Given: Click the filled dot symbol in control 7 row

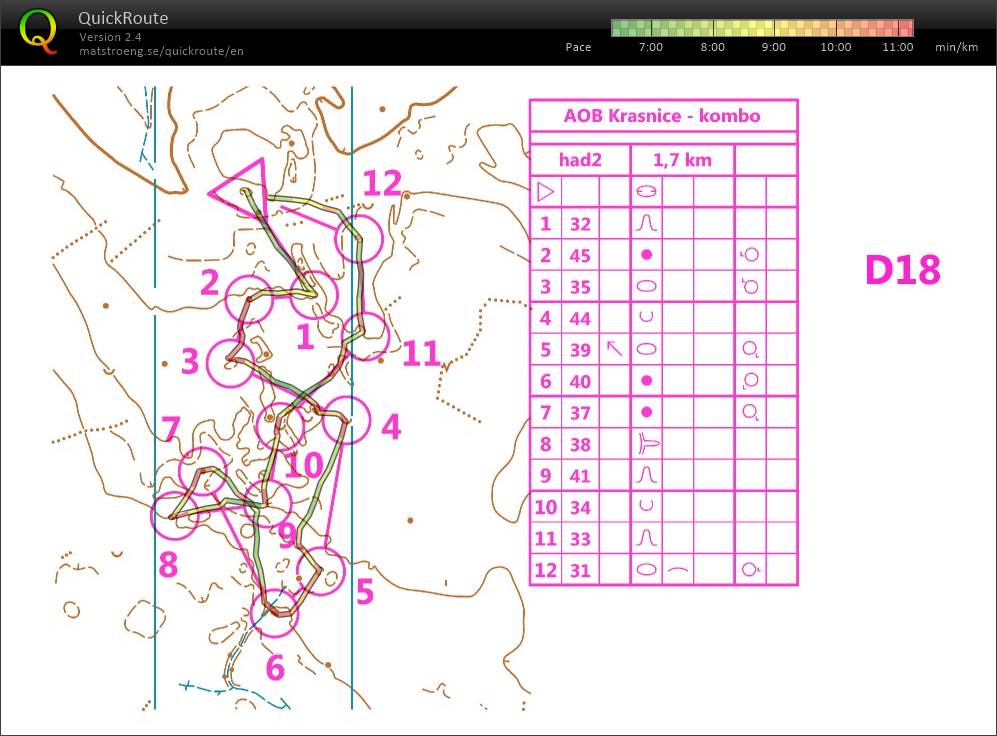Looking at the screenshot, I should 646,412.
